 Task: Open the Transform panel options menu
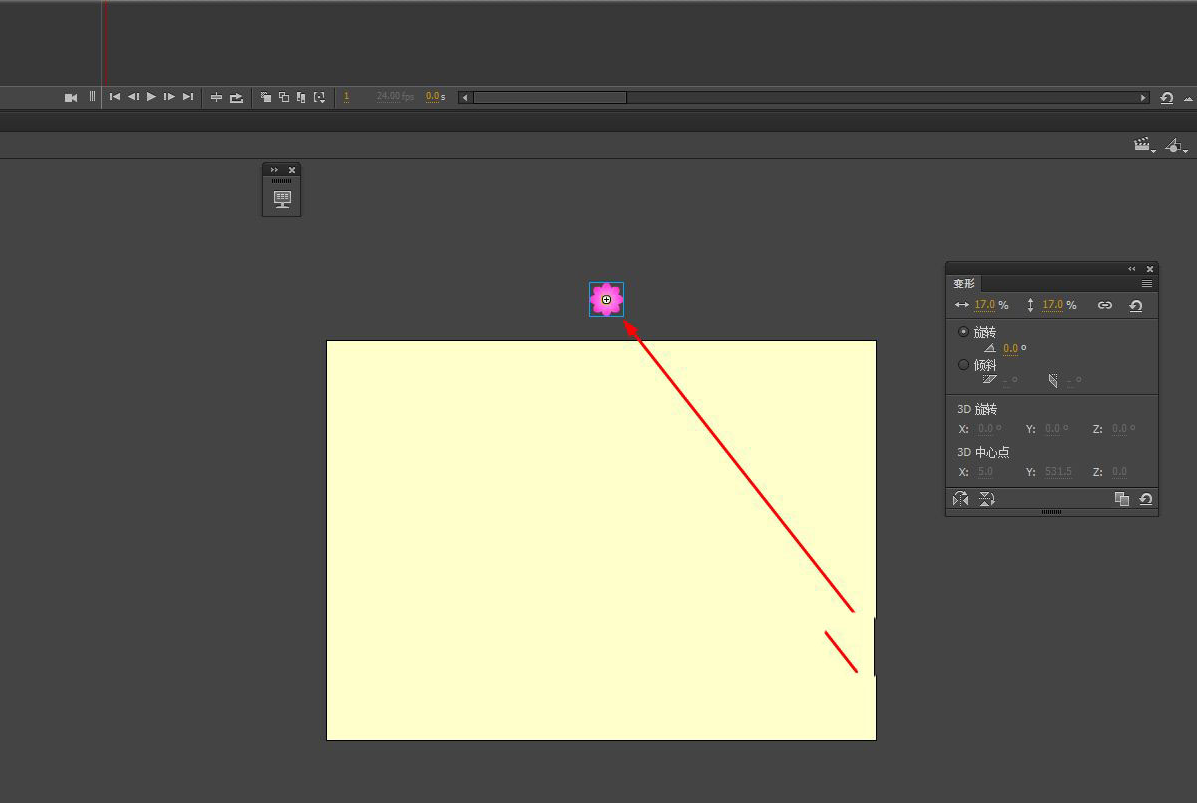click(1147, 284)
